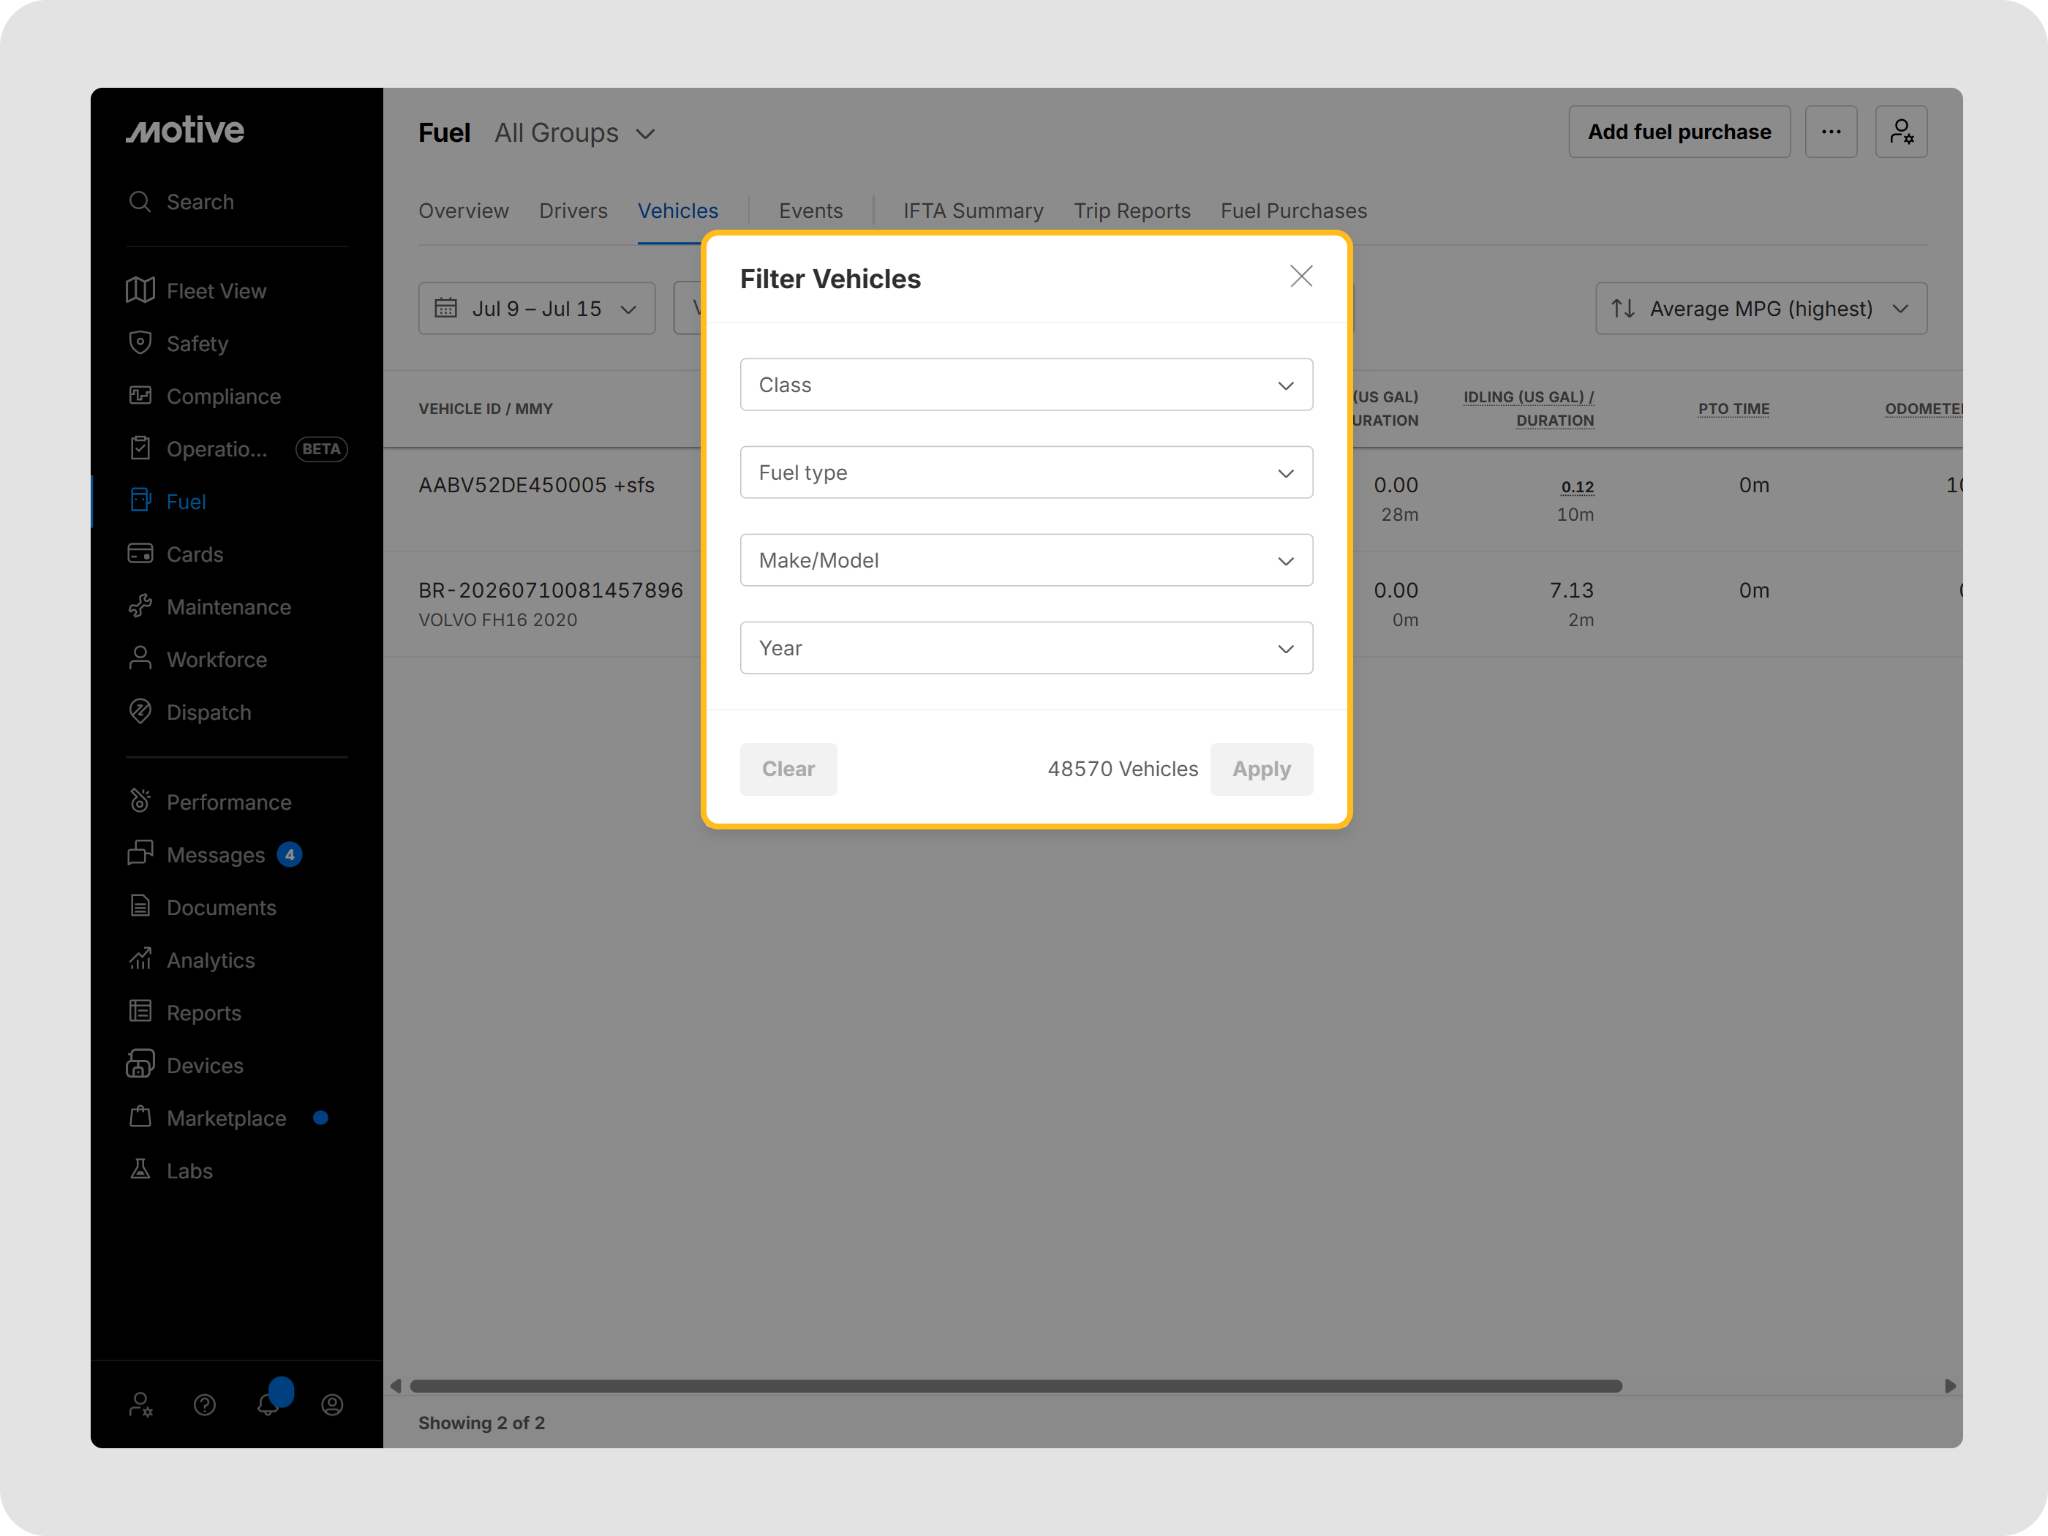Click vehicle AABV52DE450005 +sfs
The width and height of the screenshot is (2048, 1536).
536,486
